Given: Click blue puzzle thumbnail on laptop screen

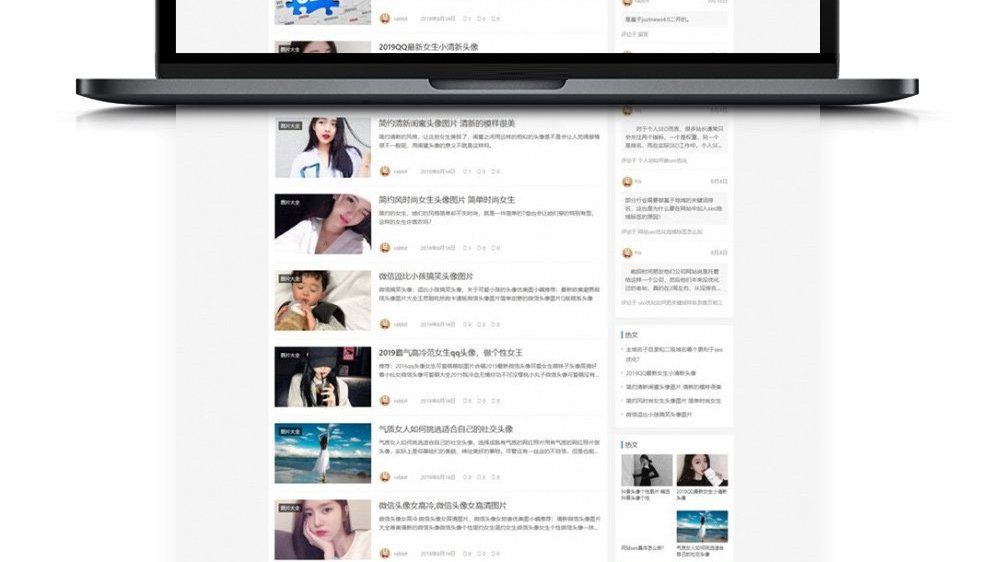Looking at the screenshot, I should click(323, 12).
